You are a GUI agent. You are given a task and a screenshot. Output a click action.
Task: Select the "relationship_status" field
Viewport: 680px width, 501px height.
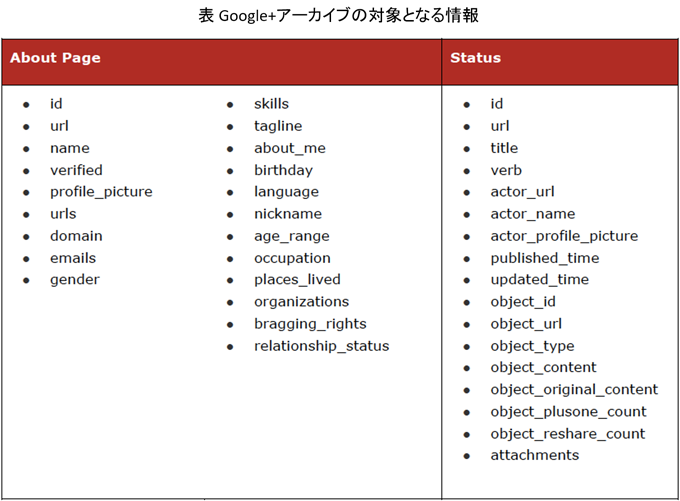point(322,346)
